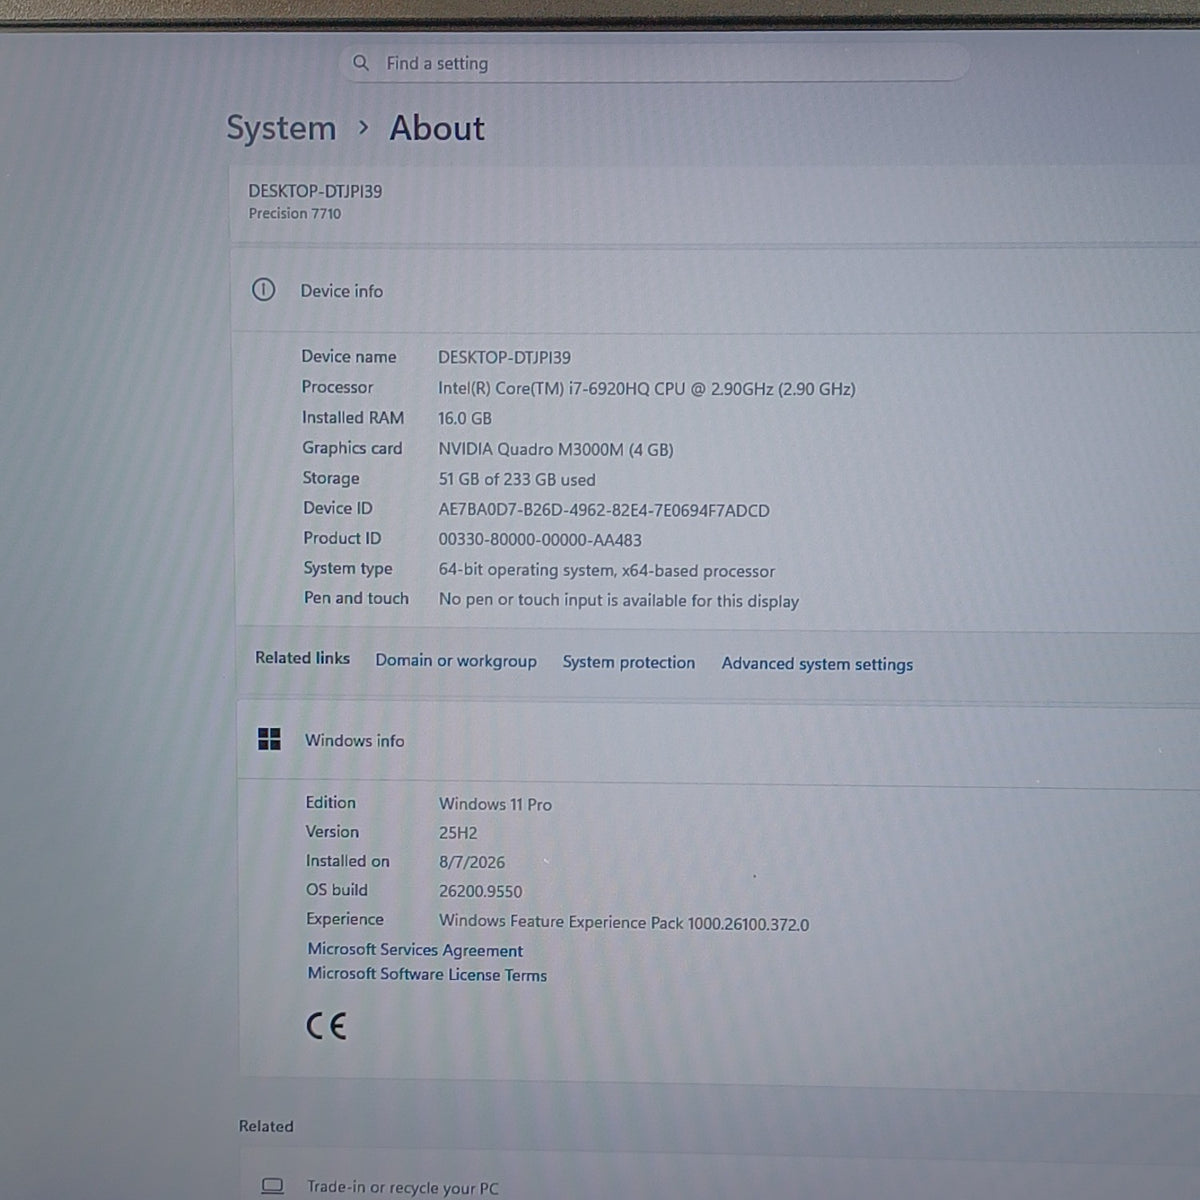The height and width of the screenshot is (1200, 1200).
Task: Select the processor value i7-6920HQ
Action: 647,389
